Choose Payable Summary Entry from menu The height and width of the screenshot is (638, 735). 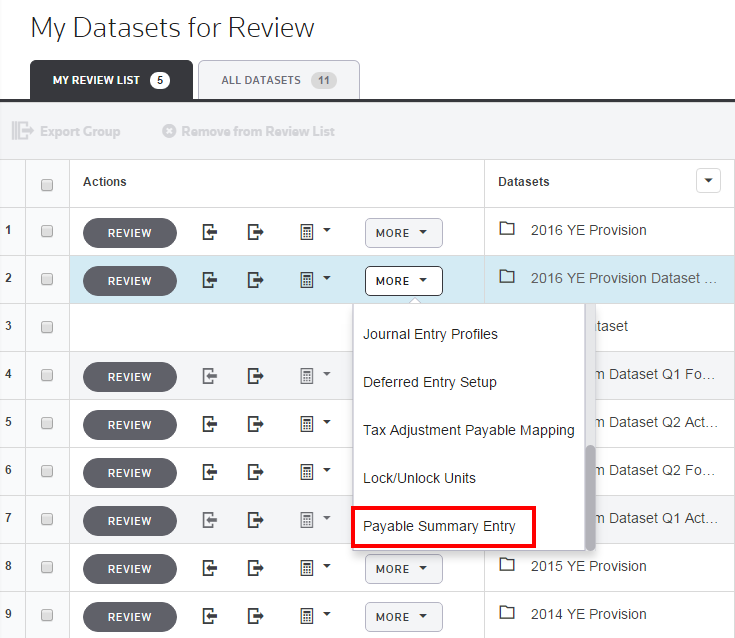(x=440, y=526)
